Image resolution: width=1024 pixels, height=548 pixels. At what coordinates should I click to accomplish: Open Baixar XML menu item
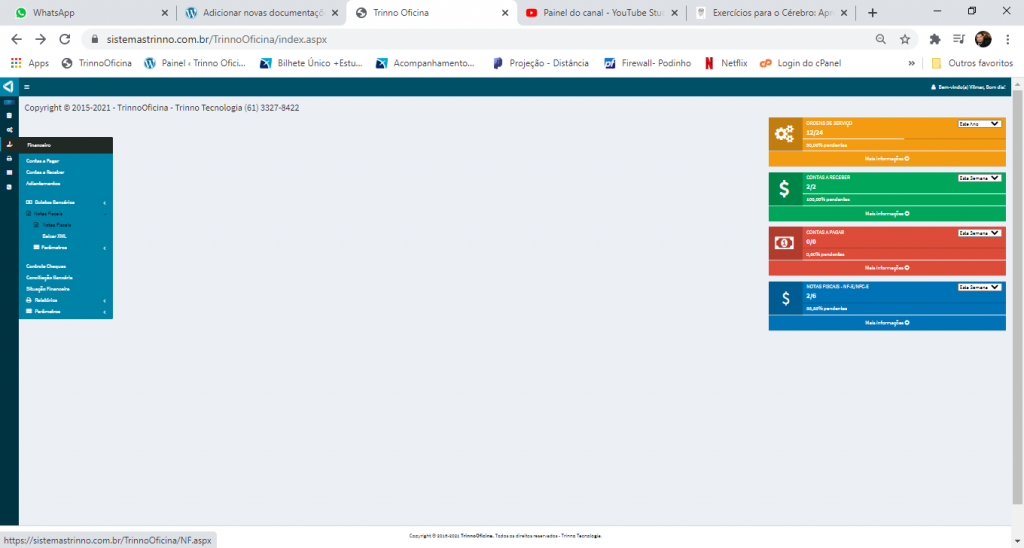coord(54,236)
